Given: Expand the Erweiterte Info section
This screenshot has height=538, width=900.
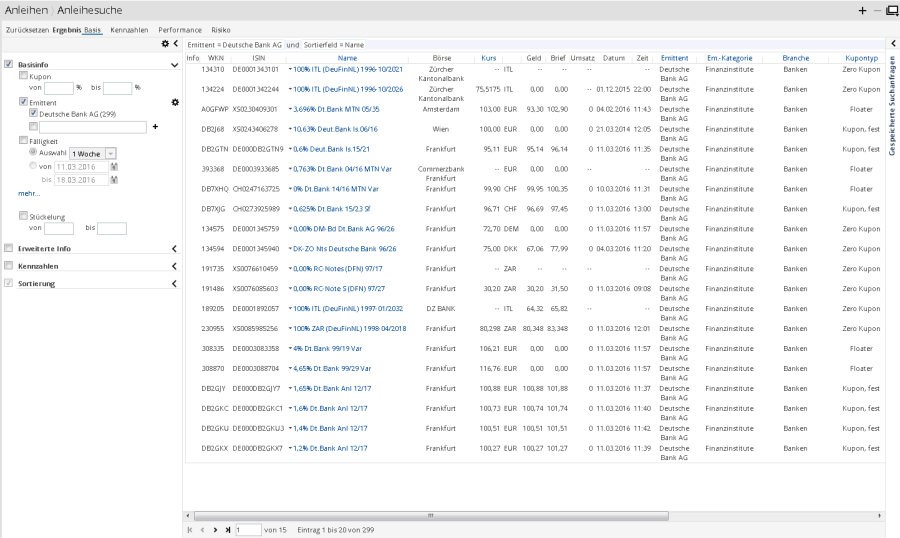Looking at the screenshot, I should (x=174, y=249).
